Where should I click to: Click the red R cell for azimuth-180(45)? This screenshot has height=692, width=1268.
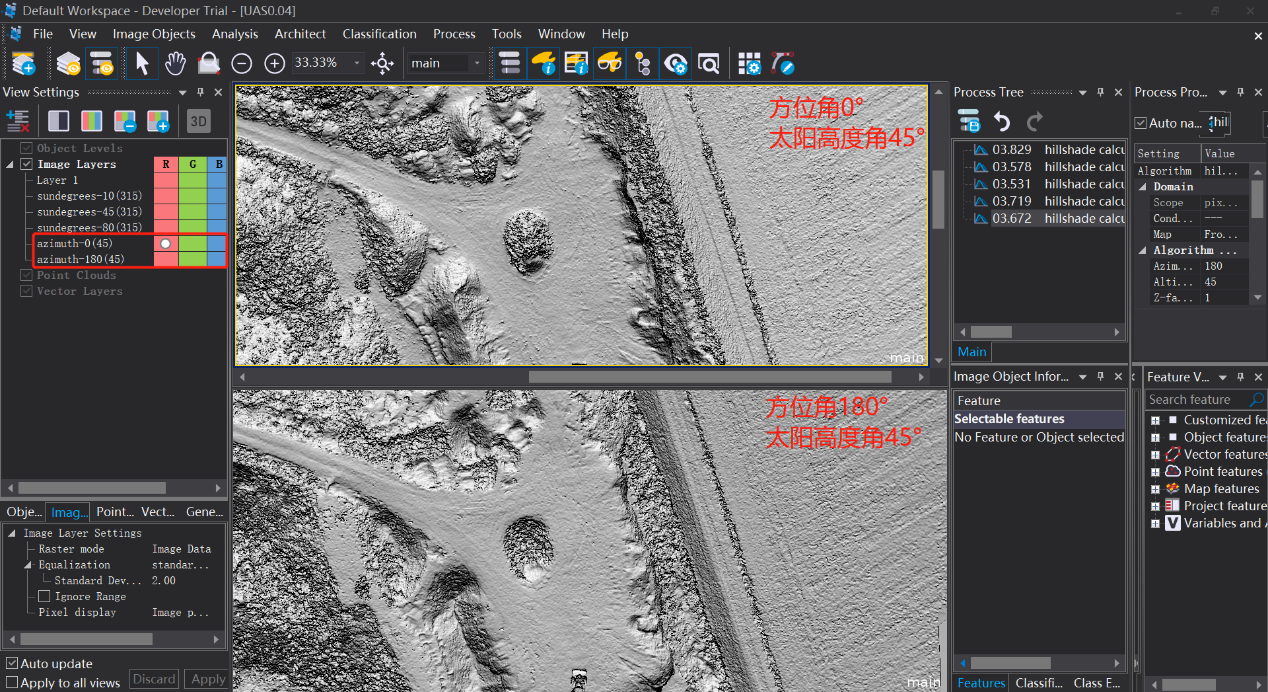165,259
